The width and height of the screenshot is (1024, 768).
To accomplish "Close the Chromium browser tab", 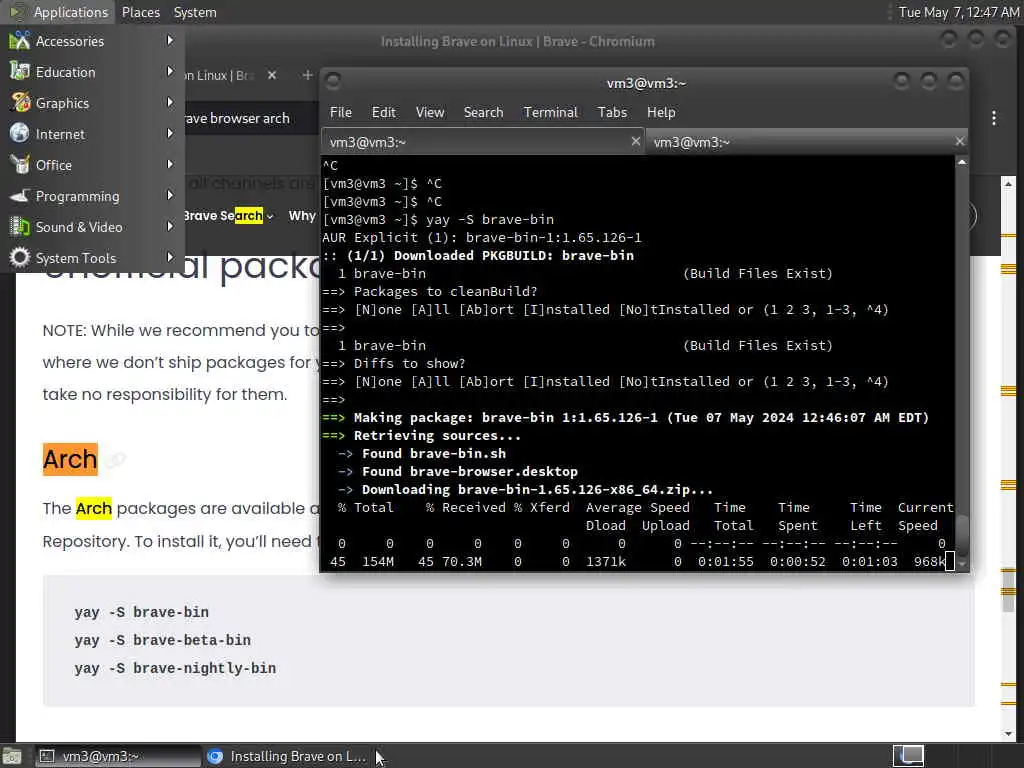I will point(272,75).
